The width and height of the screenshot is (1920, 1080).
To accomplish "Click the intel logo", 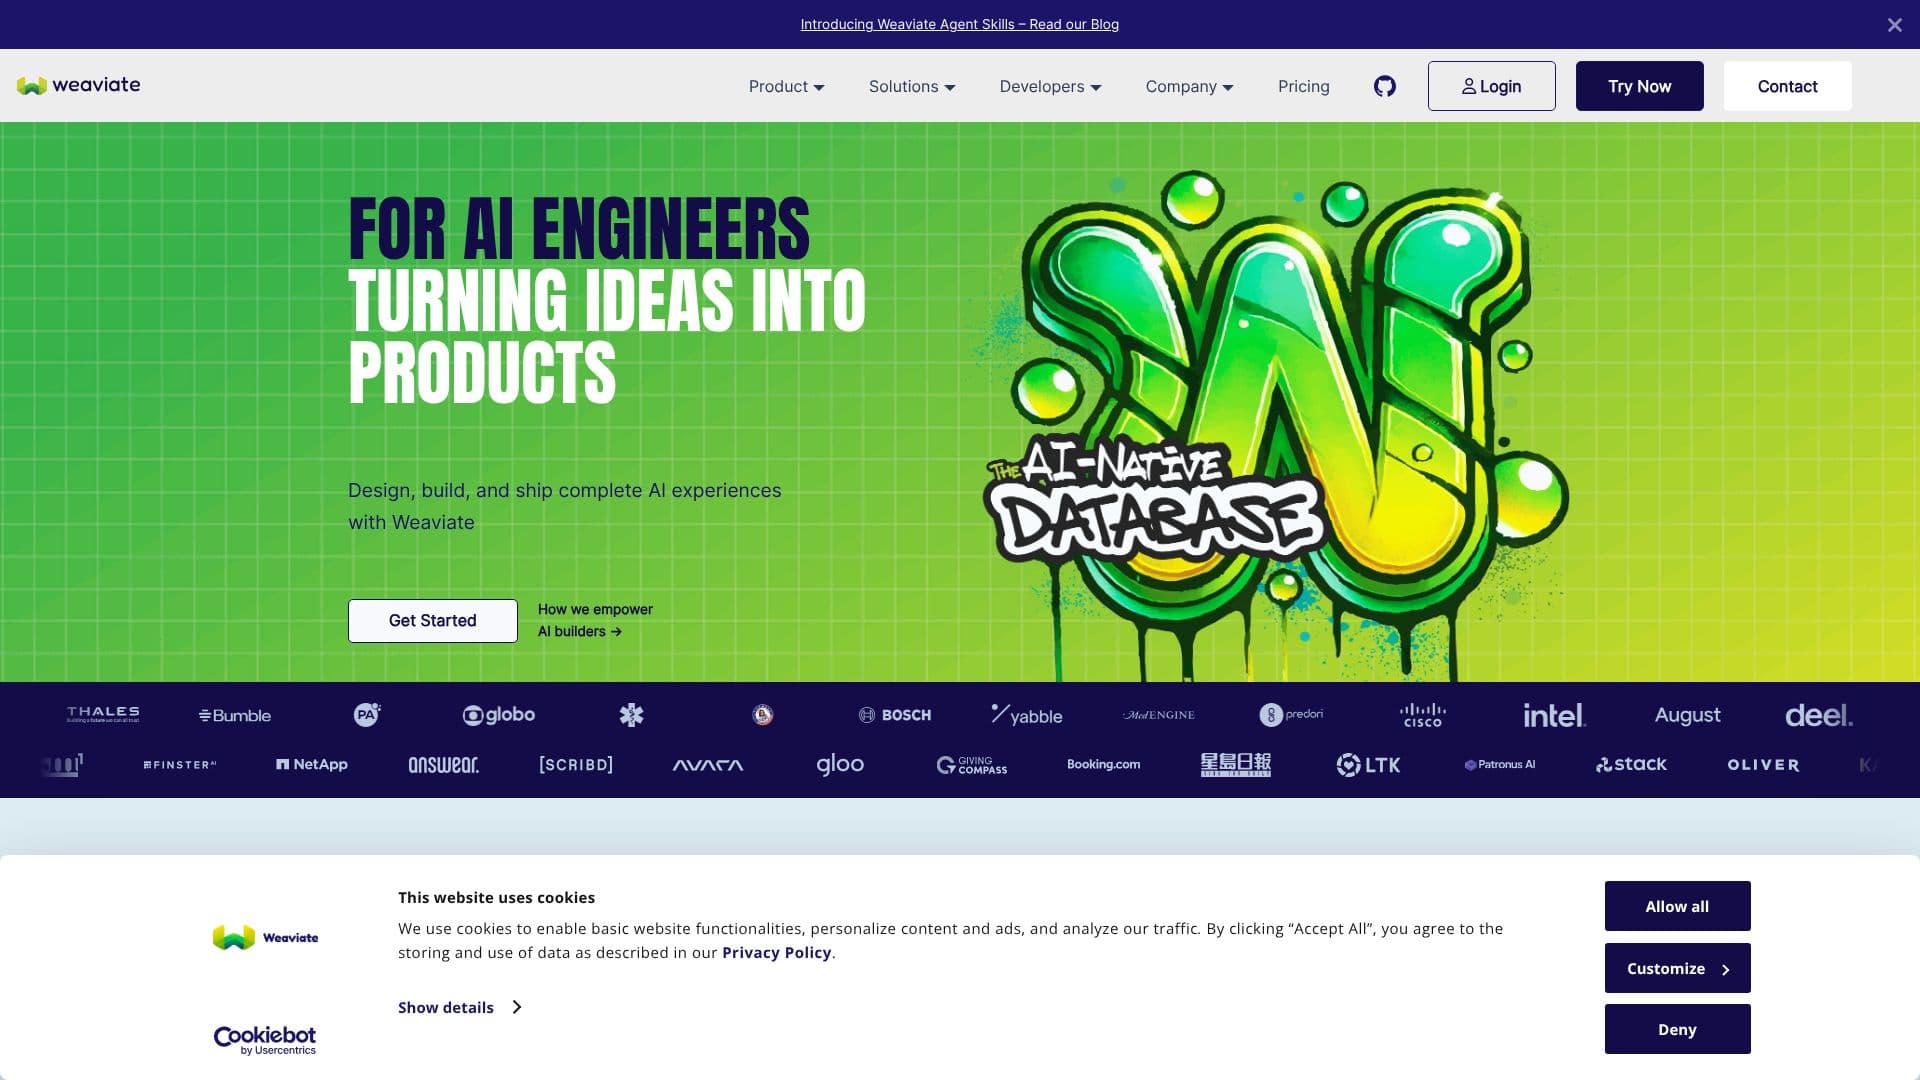I will [x=1555, y=715].
